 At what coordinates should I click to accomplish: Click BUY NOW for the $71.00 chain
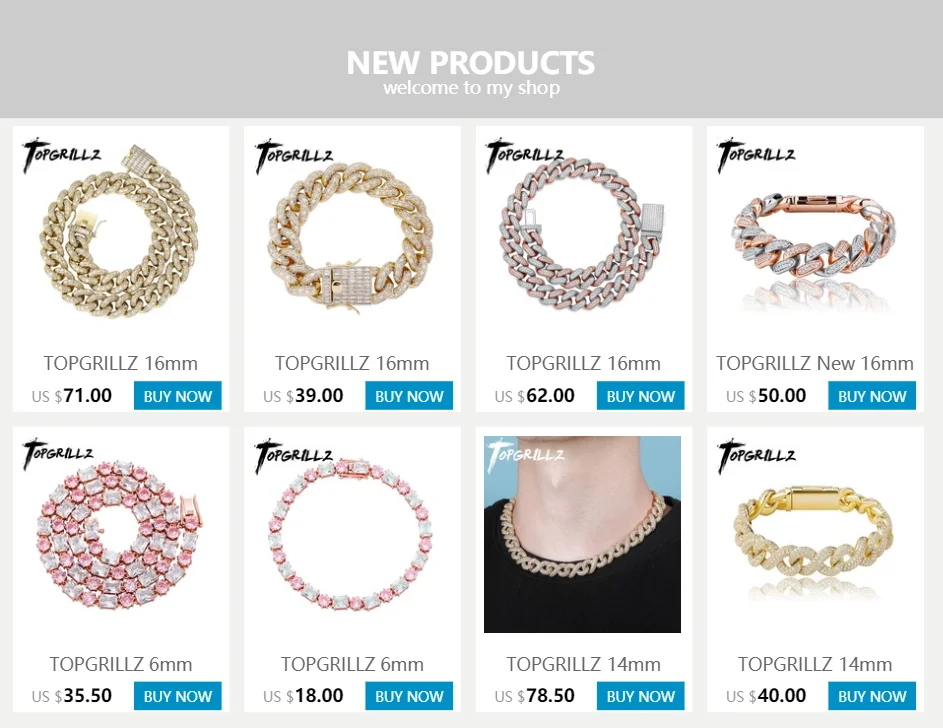click(x=177, y=396)
